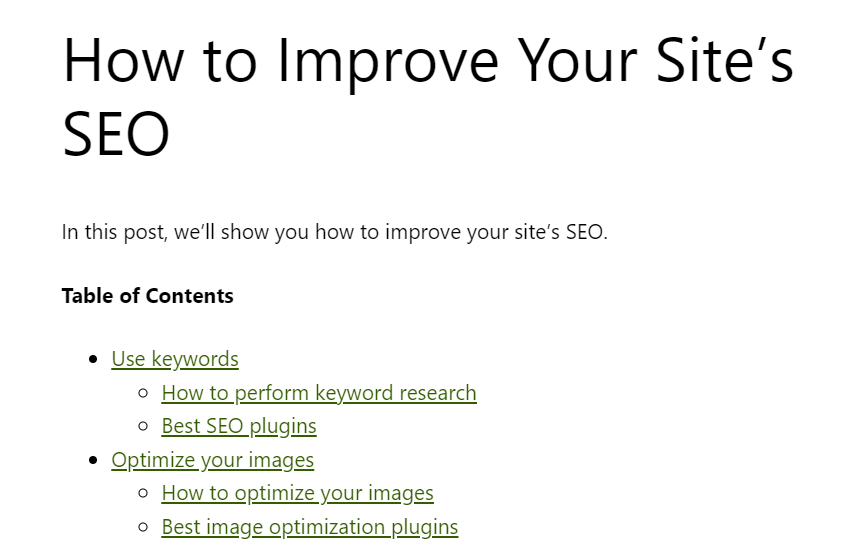The image size is (846, 559).
Task: Click hollow bullet beside How to optimize your images
Action: (144, 493)
